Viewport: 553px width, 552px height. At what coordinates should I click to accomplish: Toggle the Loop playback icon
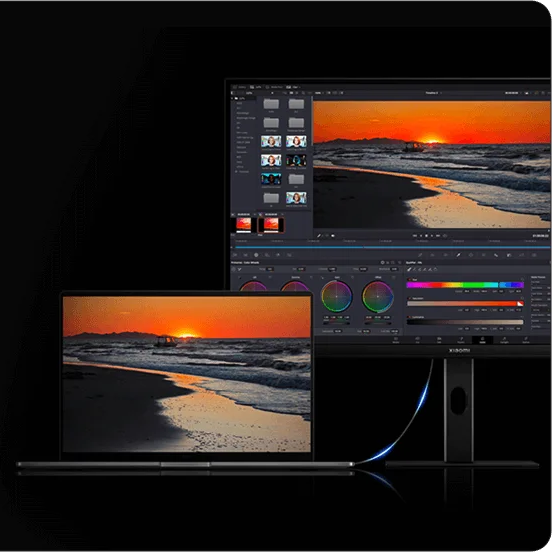[445, 236]
